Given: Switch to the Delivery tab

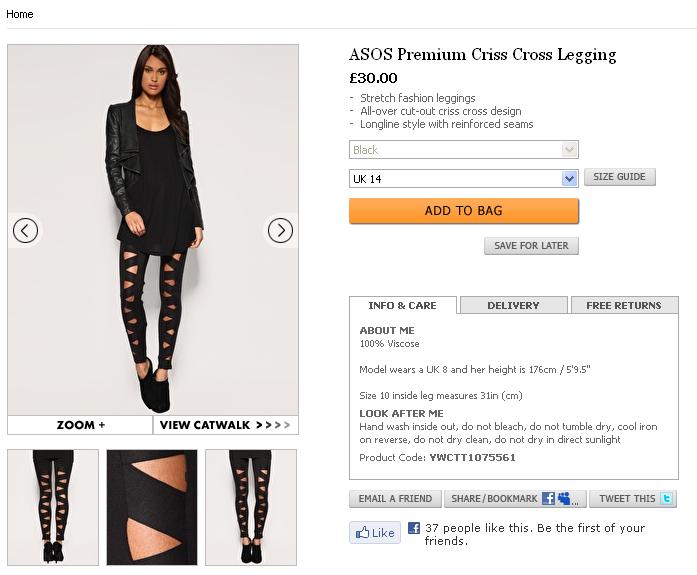Looking at the screenshot, I should coord(513,305).
